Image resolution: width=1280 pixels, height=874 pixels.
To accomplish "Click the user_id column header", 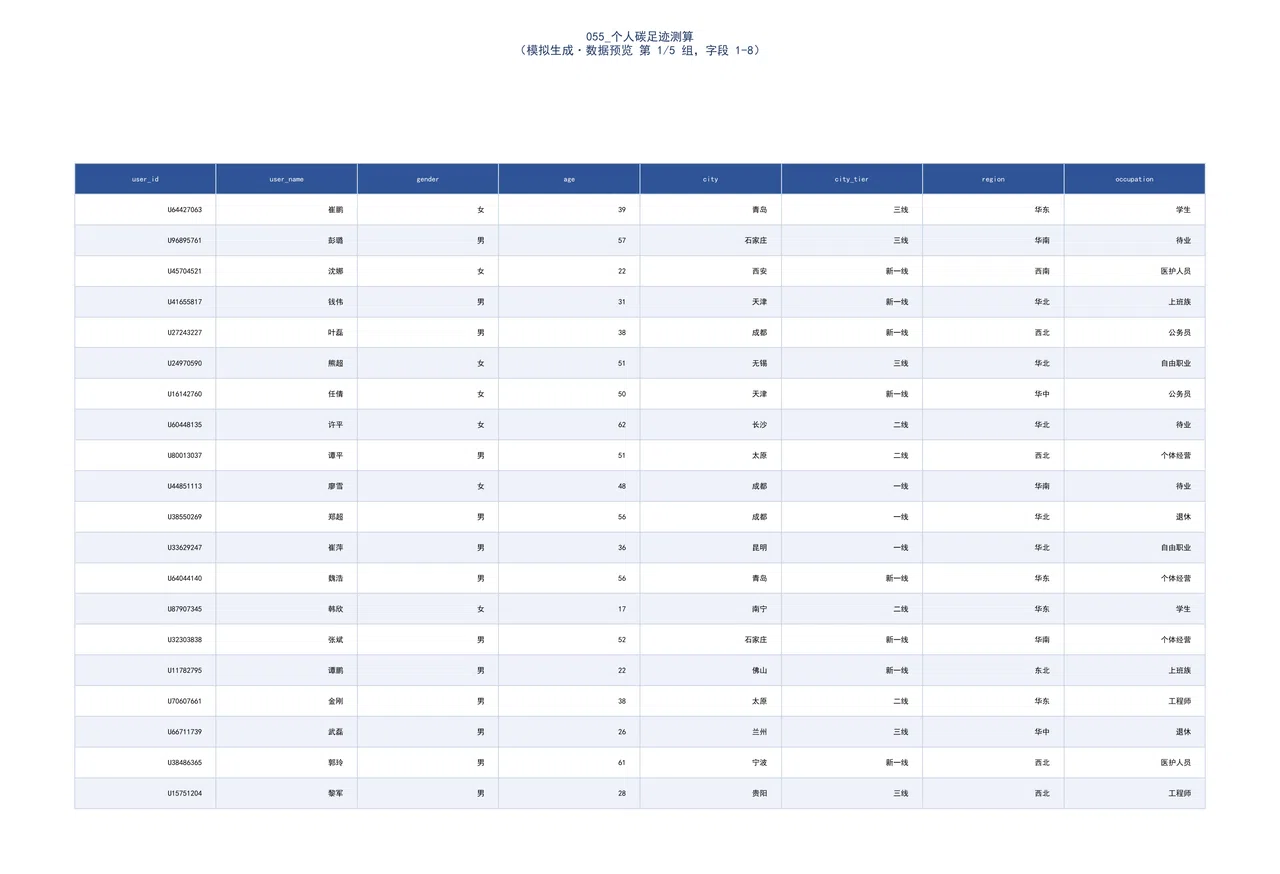I will tap(145, 179).
